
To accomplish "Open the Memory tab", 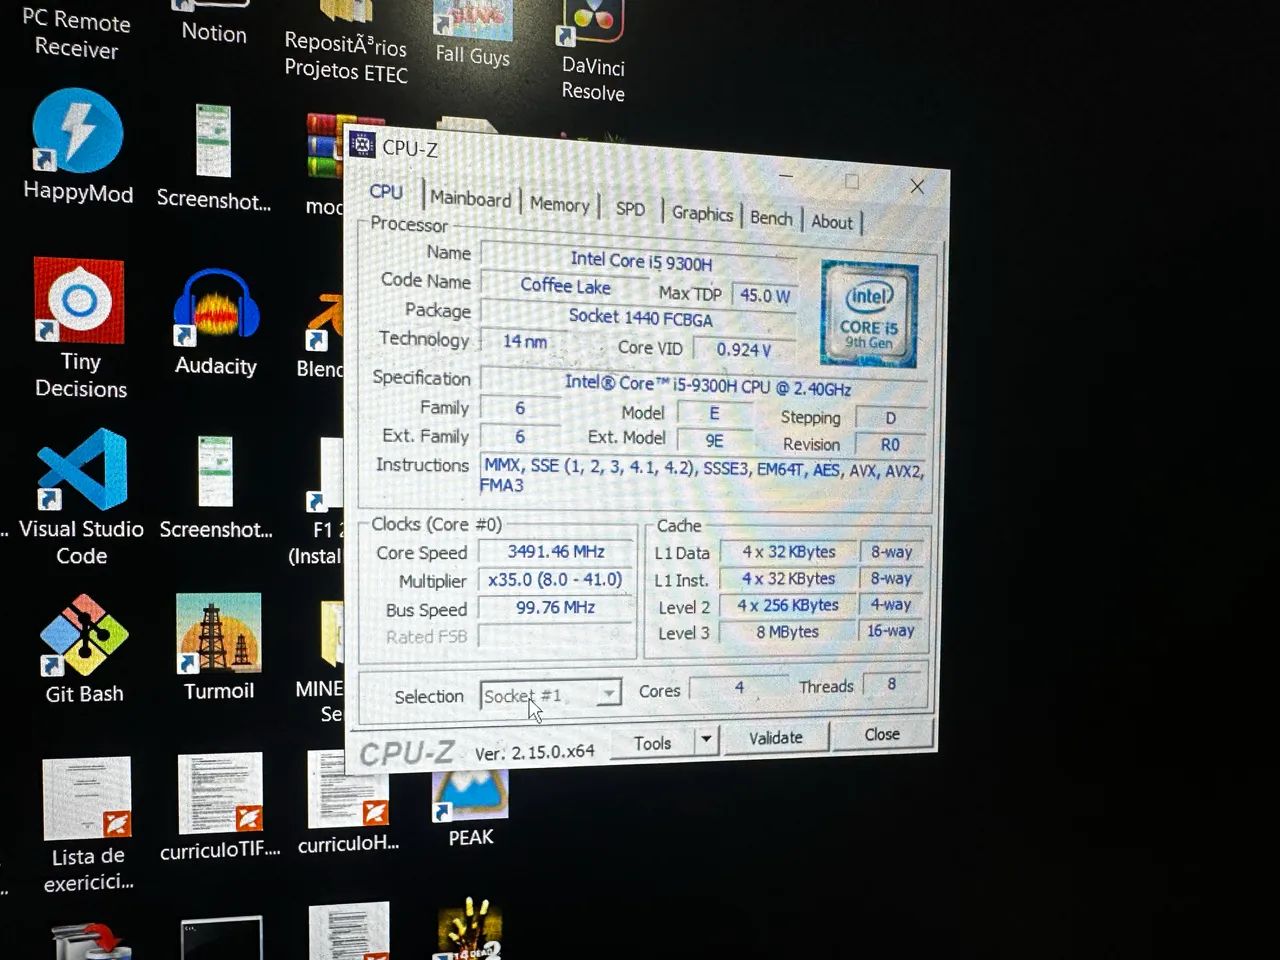I will [559, 205].
